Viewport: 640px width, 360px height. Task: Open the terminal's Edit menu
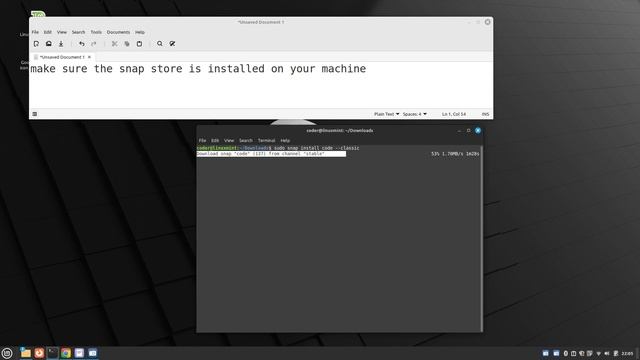pyautogui.click(x=215, y=140)
